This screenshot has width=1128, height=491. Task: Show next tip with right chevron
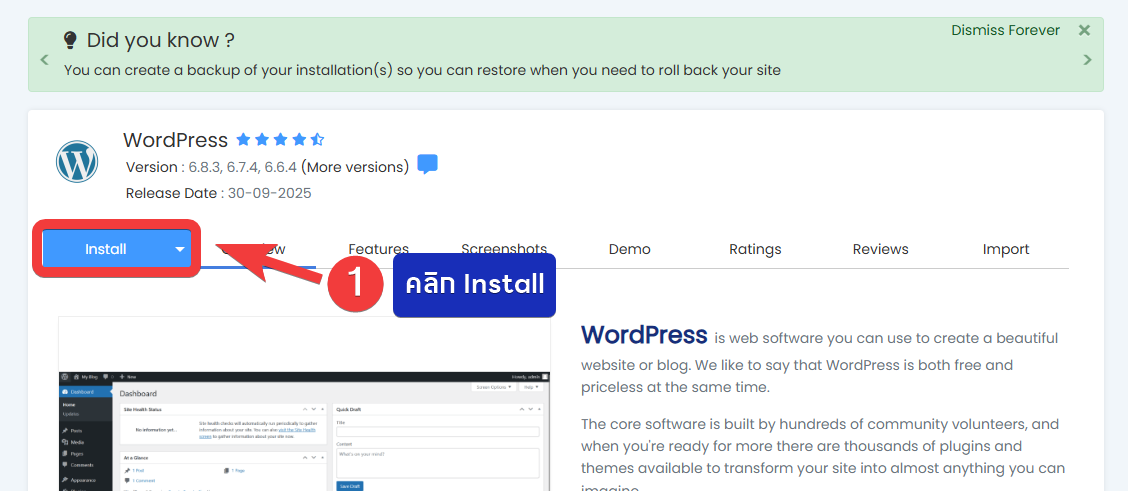1087,60
